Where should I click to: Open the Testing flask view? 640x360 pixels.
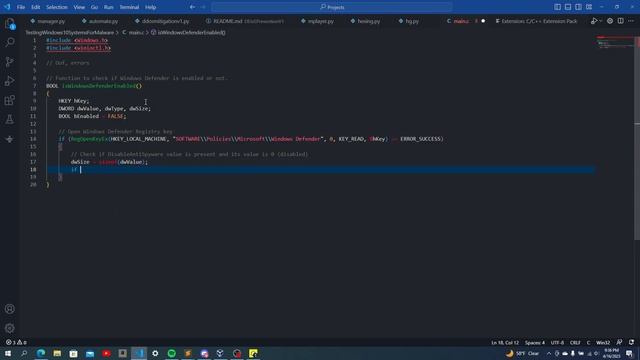pos(10,120)
